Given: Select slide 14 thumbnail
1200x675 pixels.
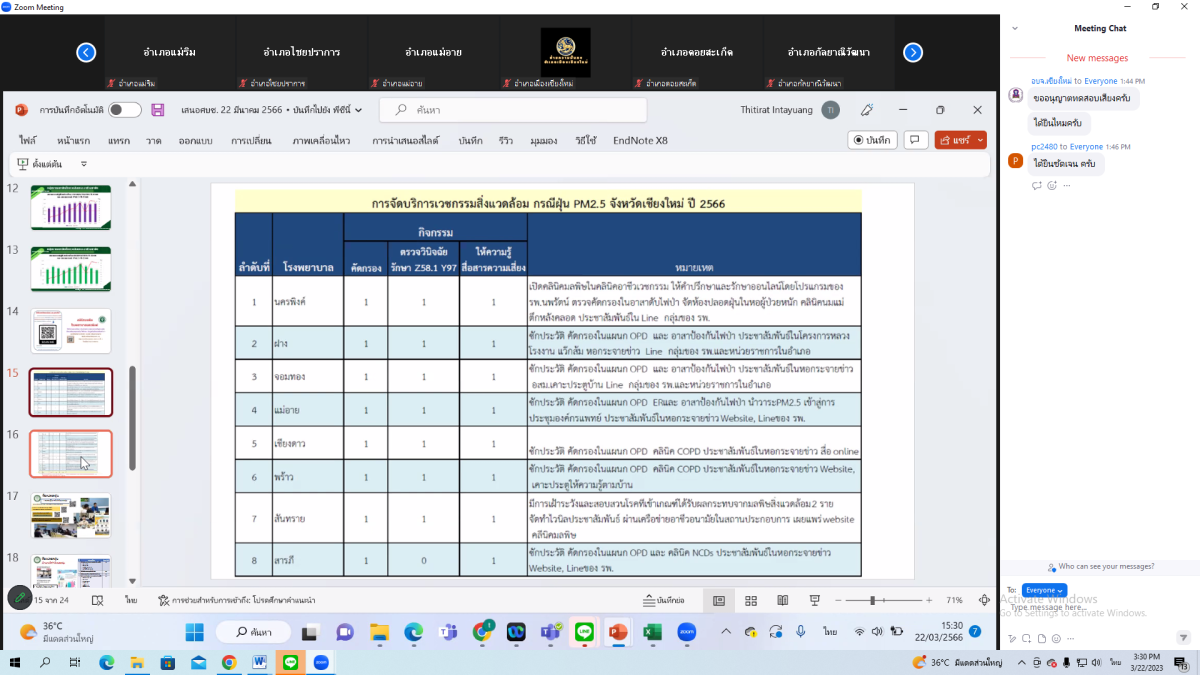Looking at the screenshot, I should click(x=71, y=331).
